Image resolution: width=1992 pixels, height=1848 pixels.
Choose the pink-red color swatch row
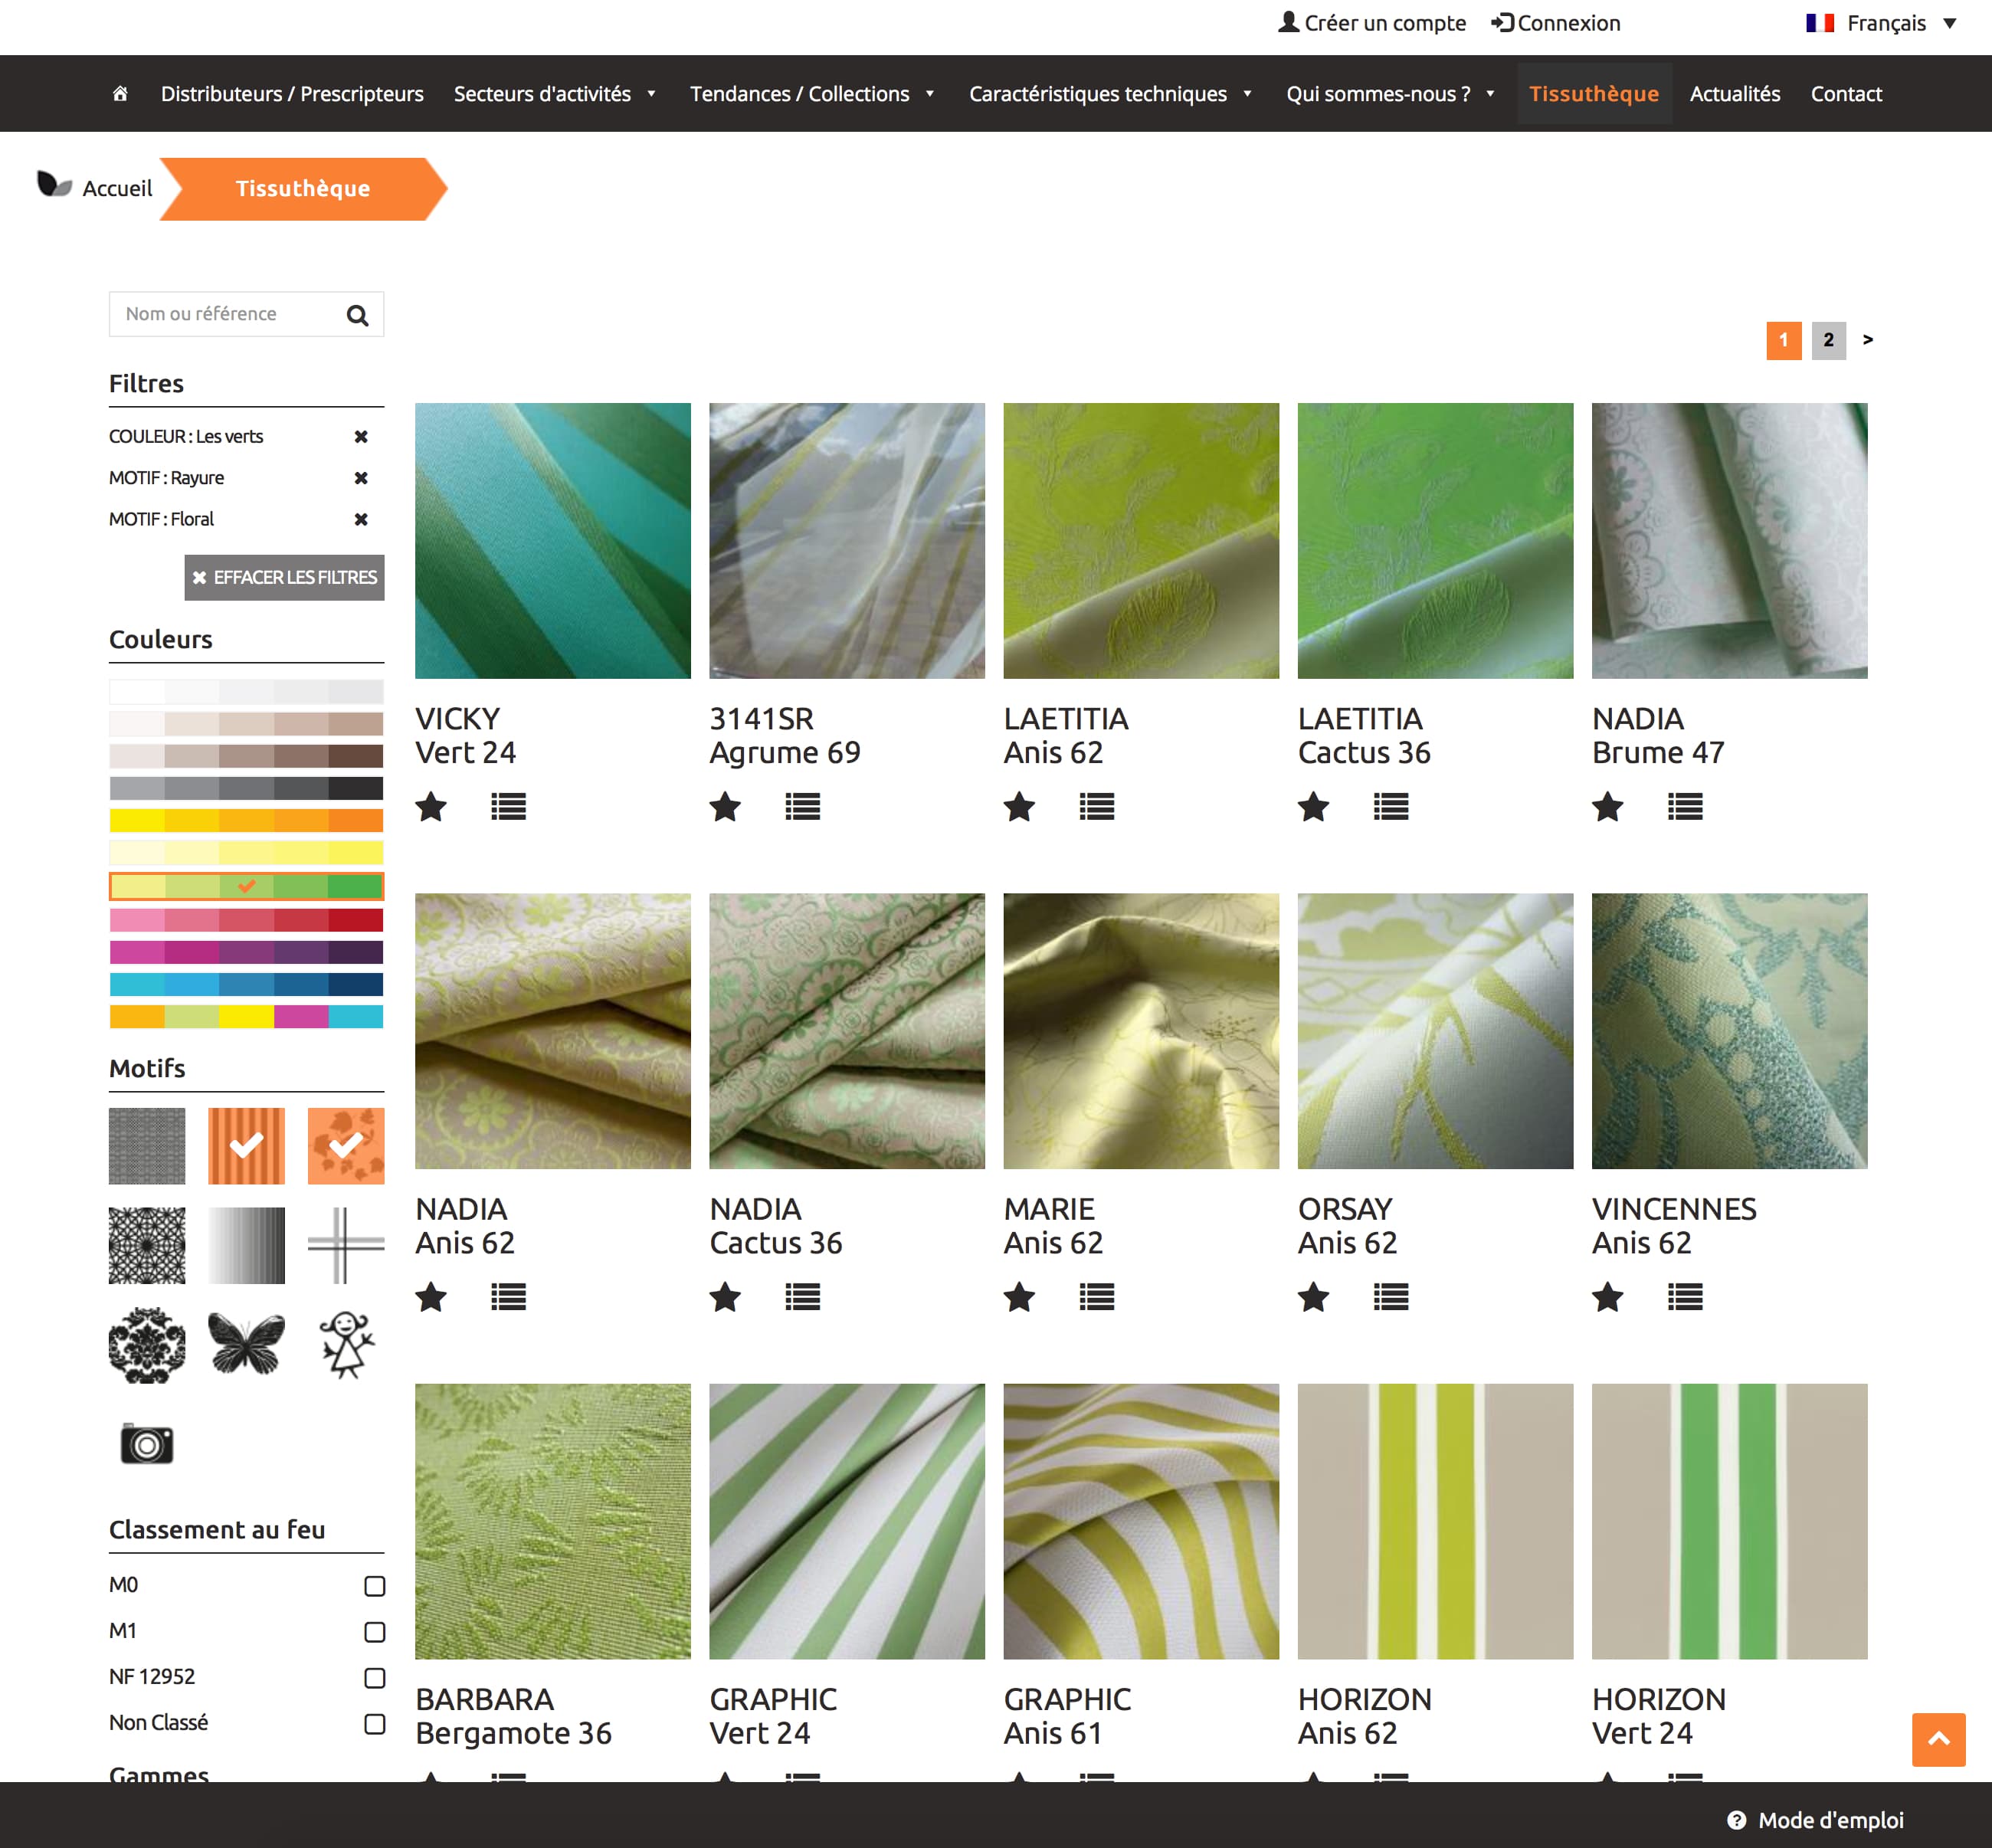tap(246, 920)
